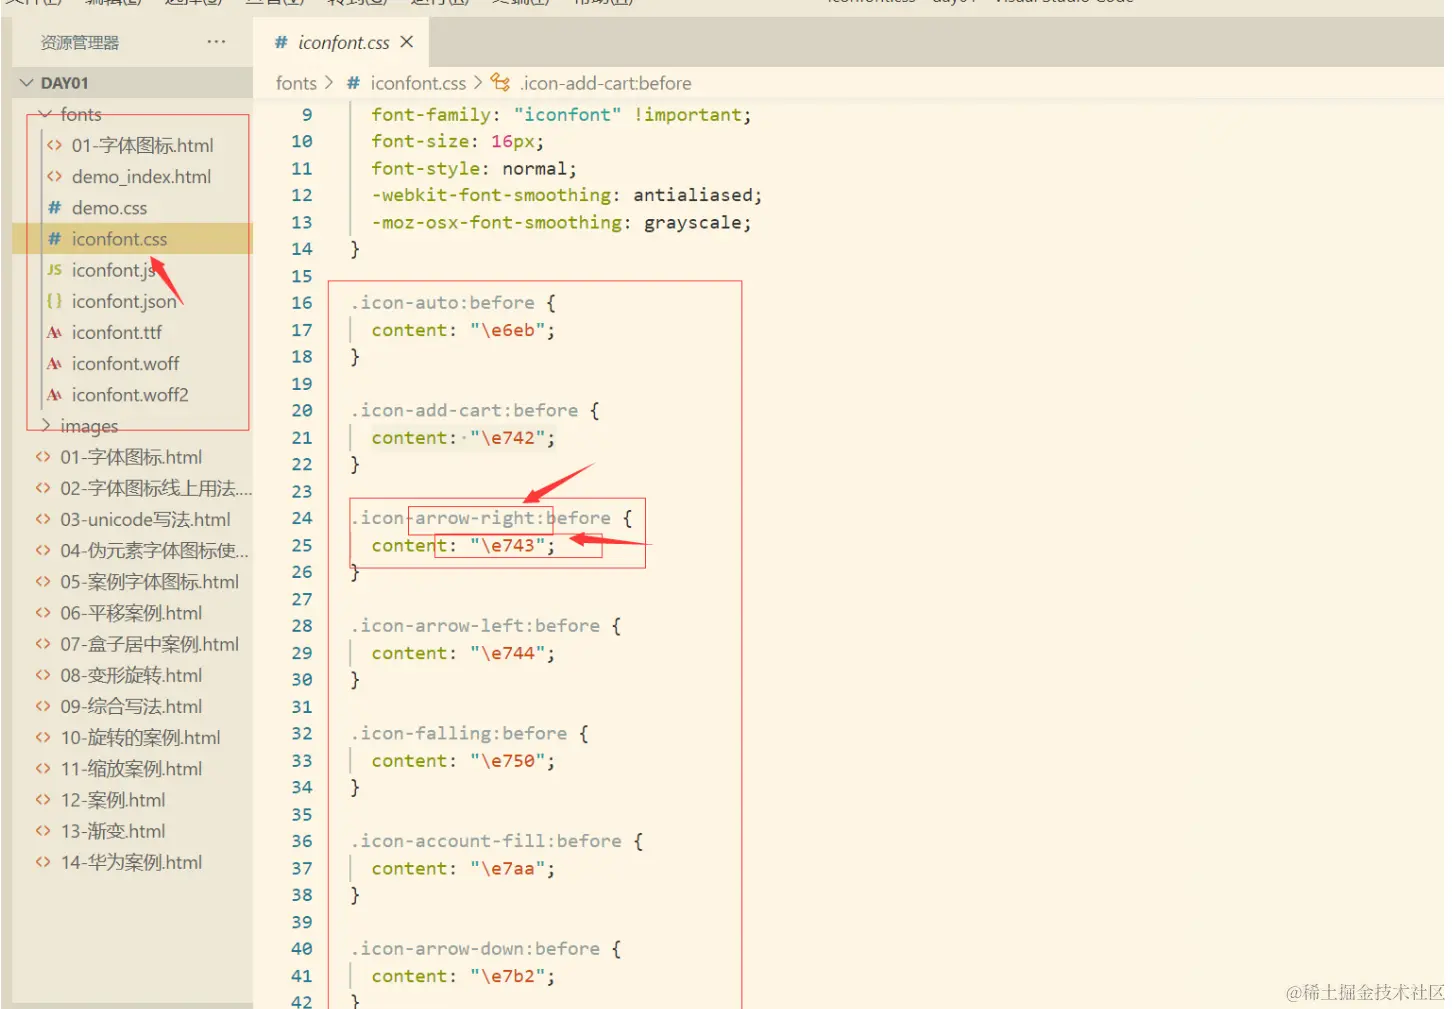
Task: Open iconfont.woff2 font file
Action: (130, 395)
